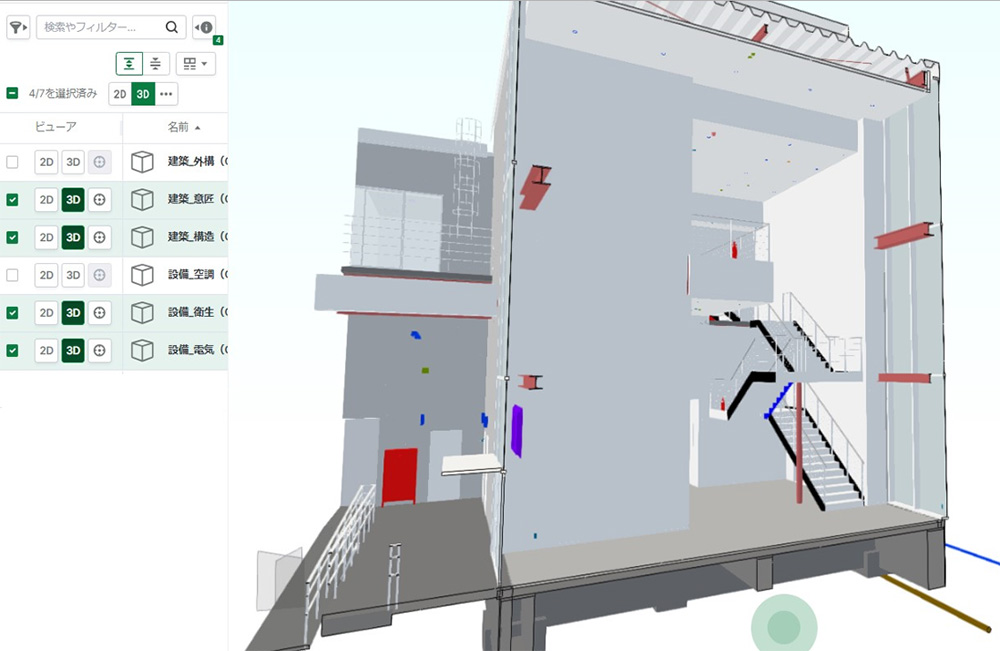Select the green 3D button in header
This screenshot has height=651, width=1000.
[143, 94]
